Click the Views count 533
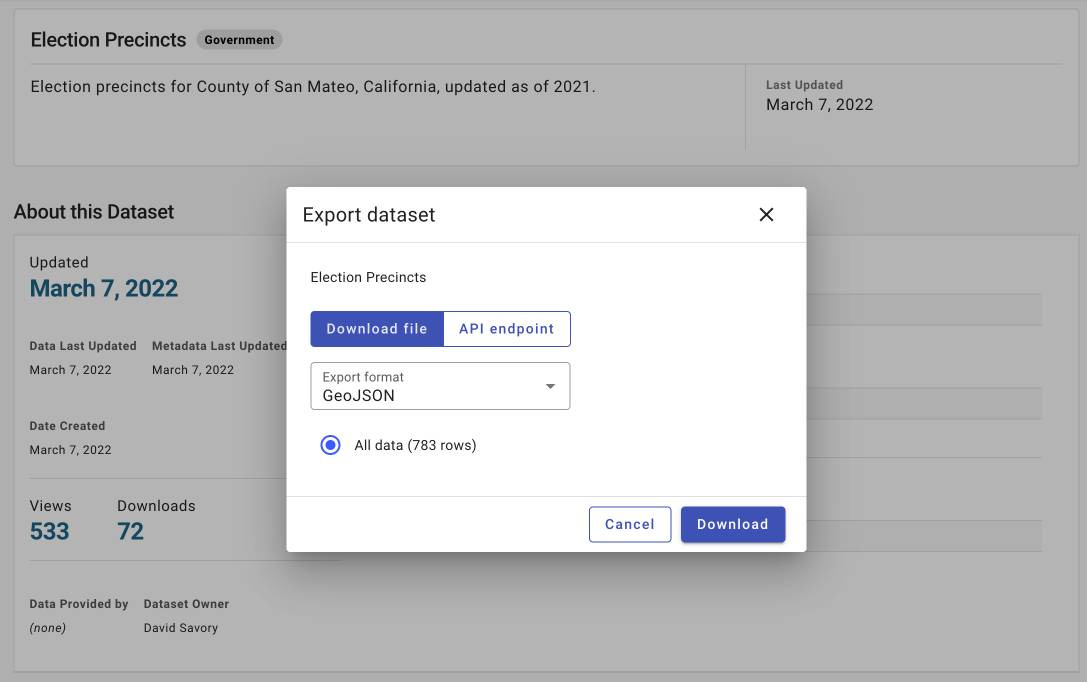The image size is (1087, 682). coord(49,532)
